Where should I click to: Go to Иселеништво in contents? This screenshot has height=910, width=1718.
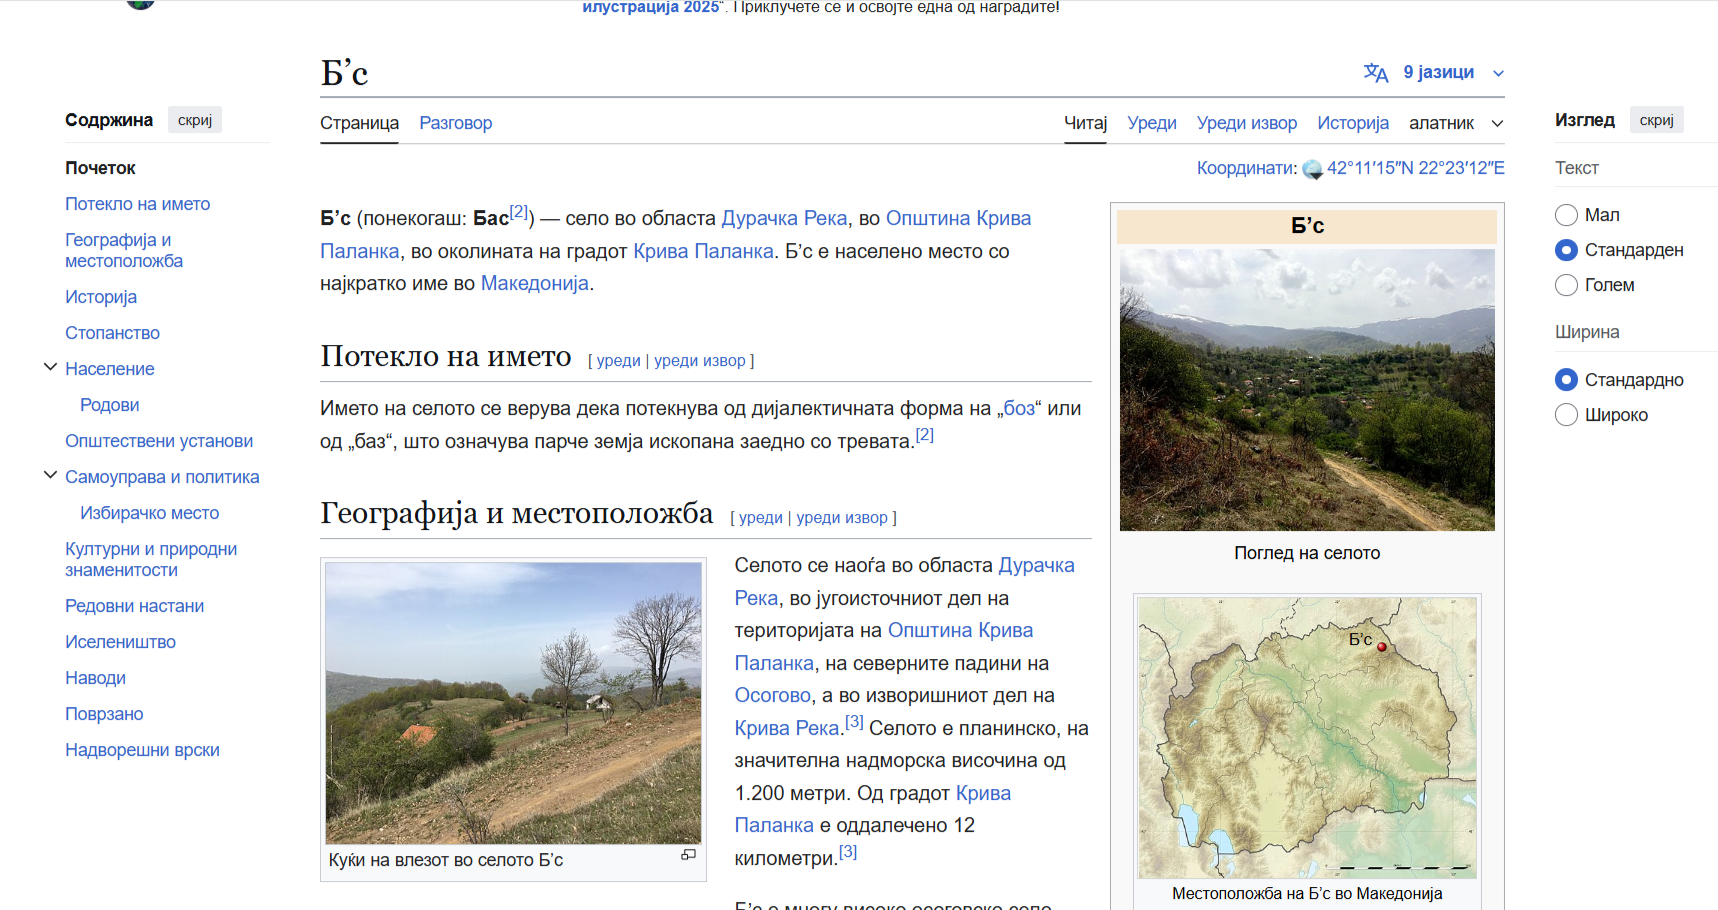pyautogui.click(x=120, y=642)
